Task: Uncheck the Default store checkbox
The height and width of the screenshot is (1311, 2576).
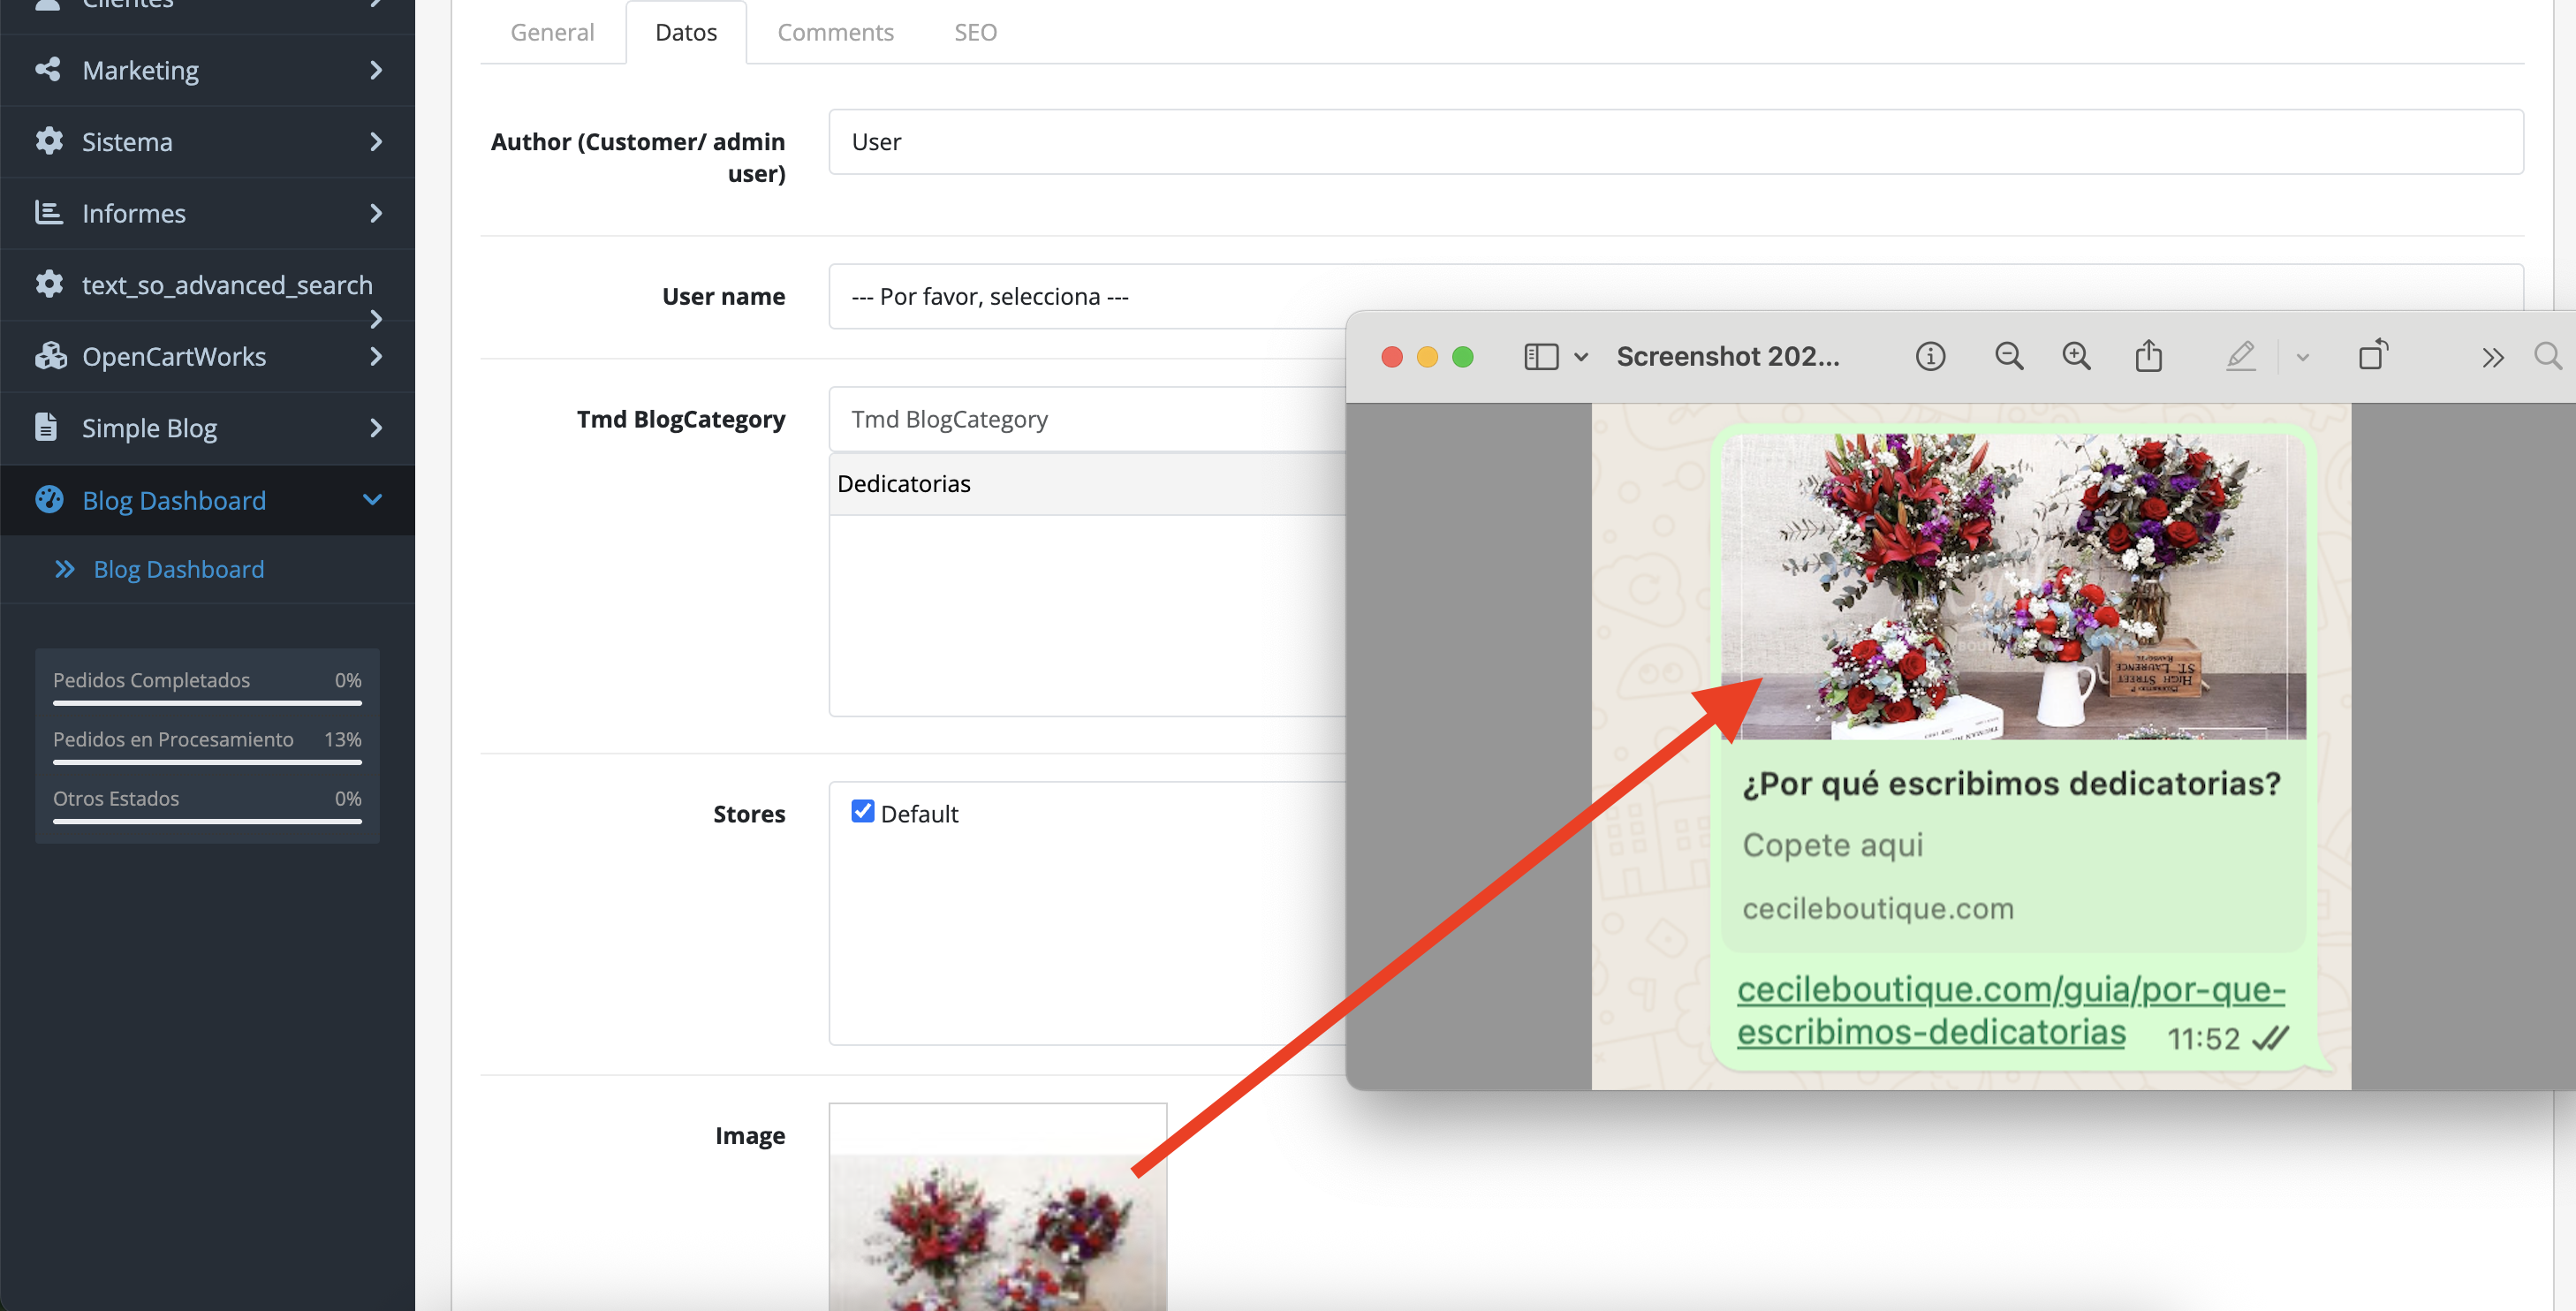Action: (x=862, y=812)
